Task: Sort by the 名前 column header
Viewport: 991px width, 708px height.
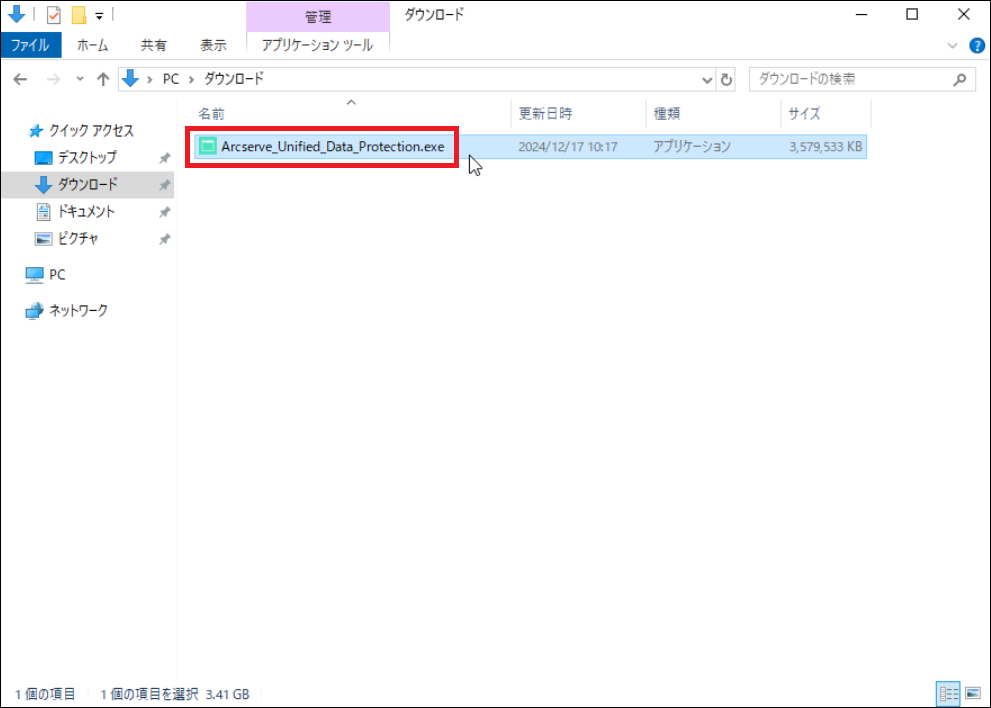Action: (x=212, y=114)
